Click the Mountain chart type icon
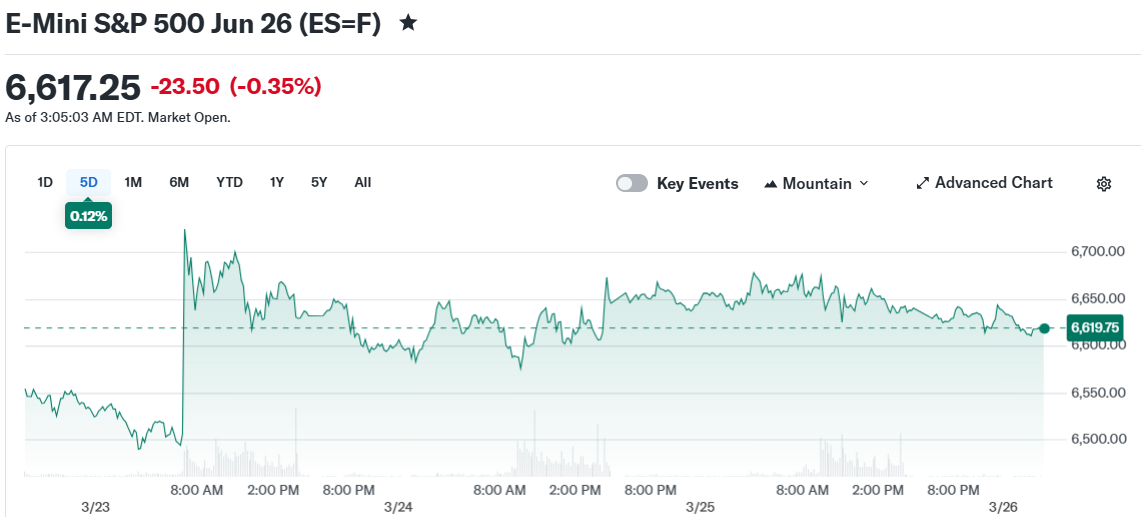 [771, 184]
